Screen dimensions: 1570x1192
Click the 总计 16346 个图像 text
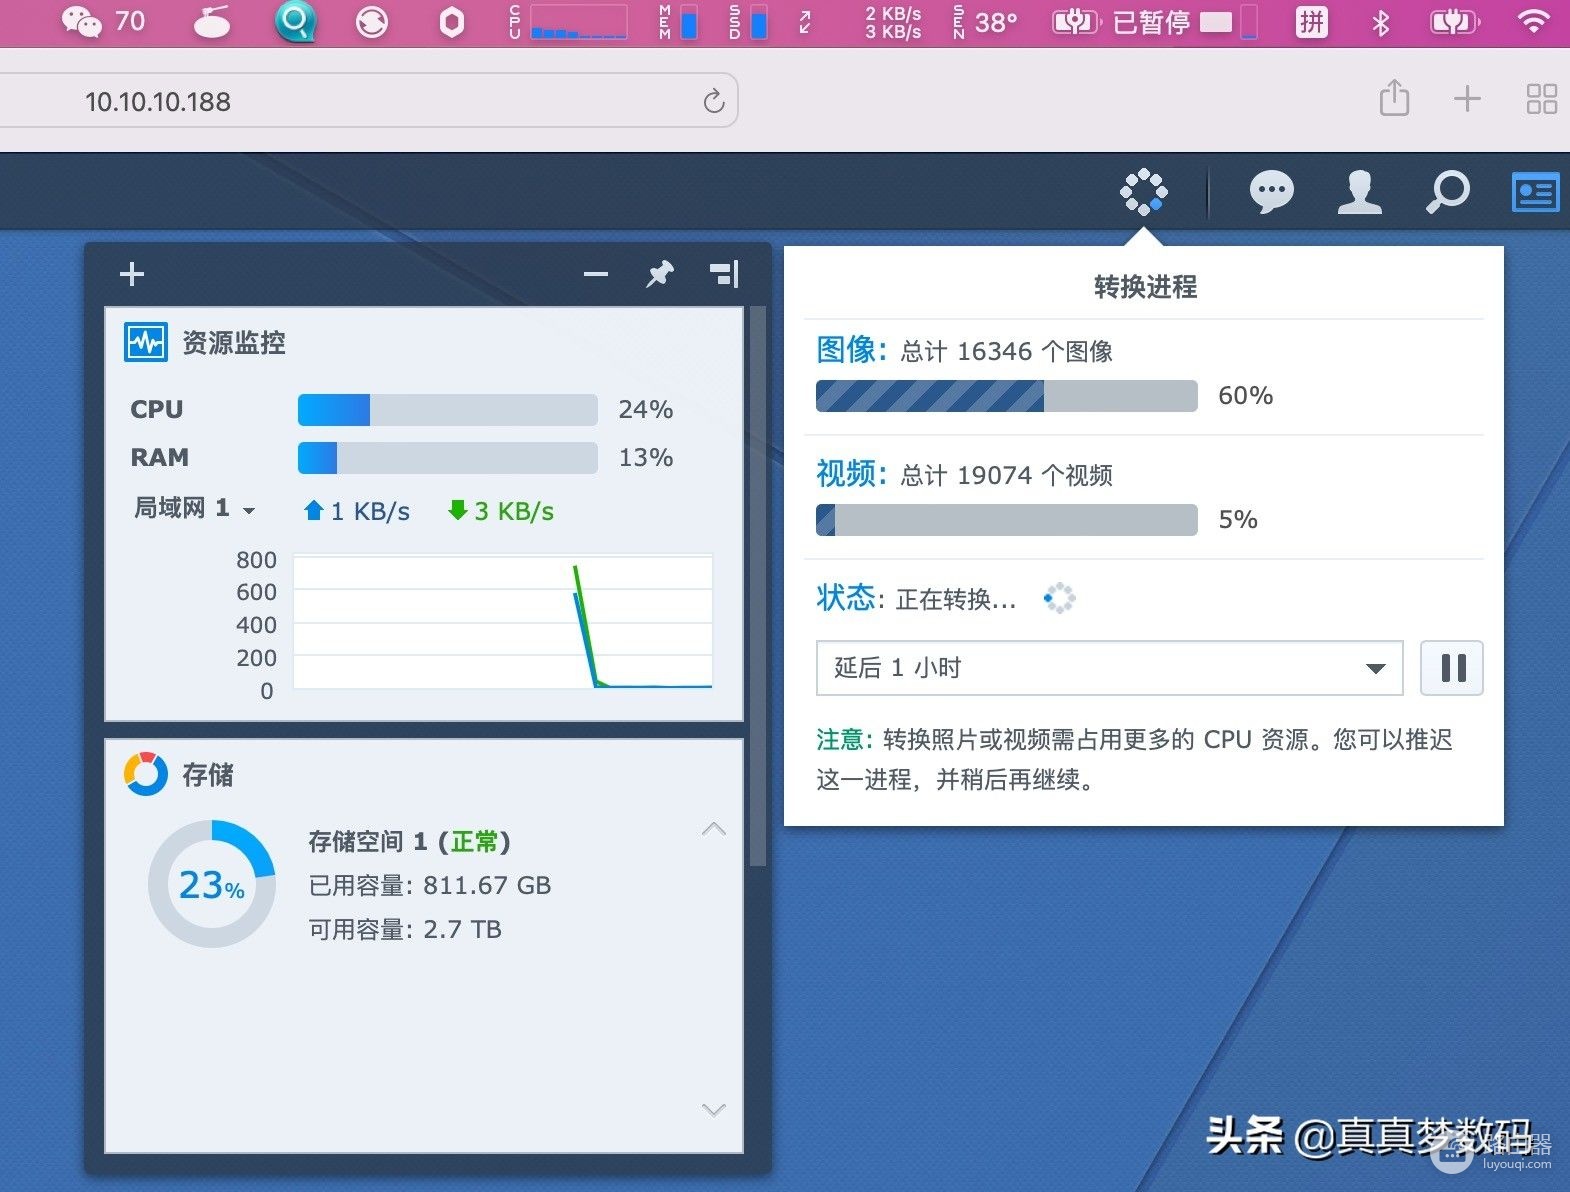click(x=1006, y=351)
